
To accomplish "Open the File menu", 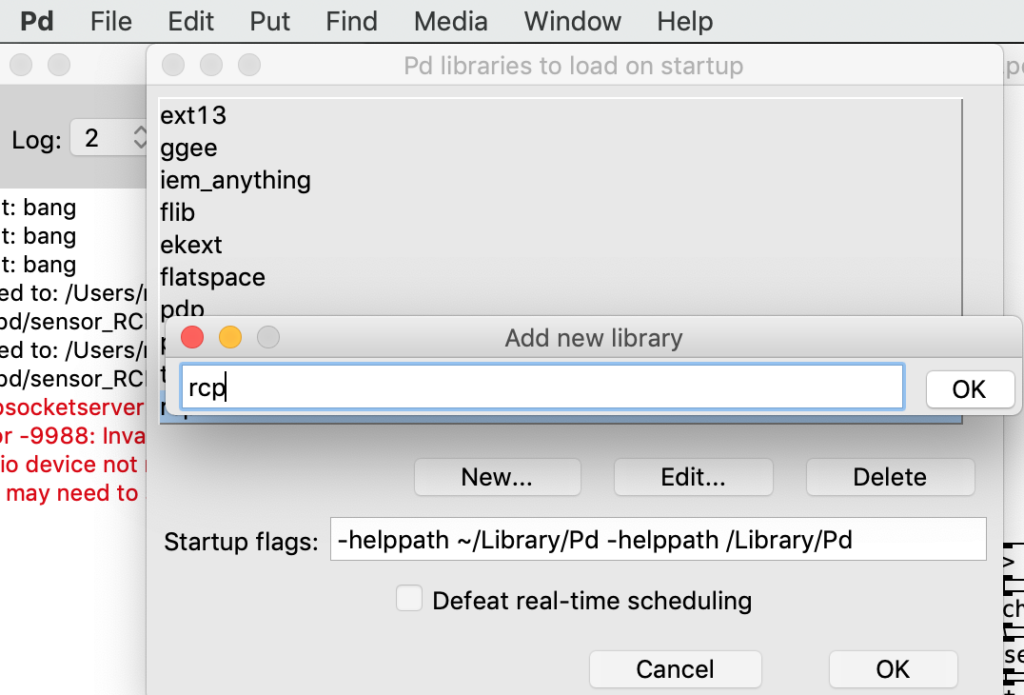I will click(x=111, y=22).
